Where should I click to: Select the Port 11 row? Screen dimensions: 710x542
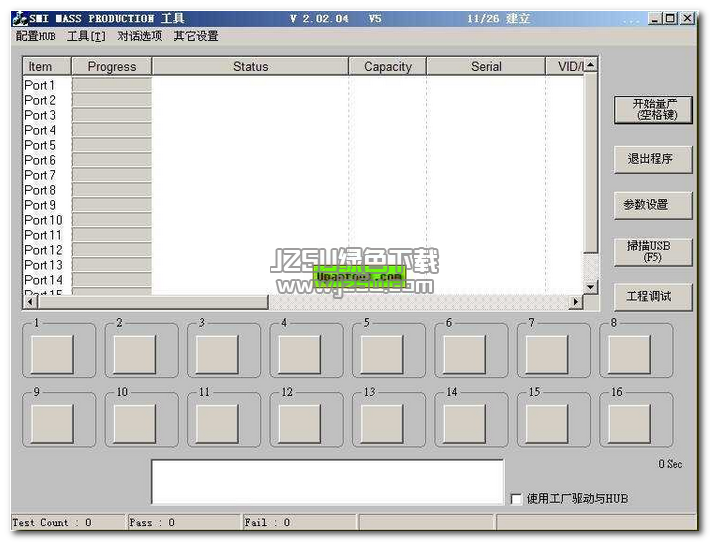coord(303,235)
